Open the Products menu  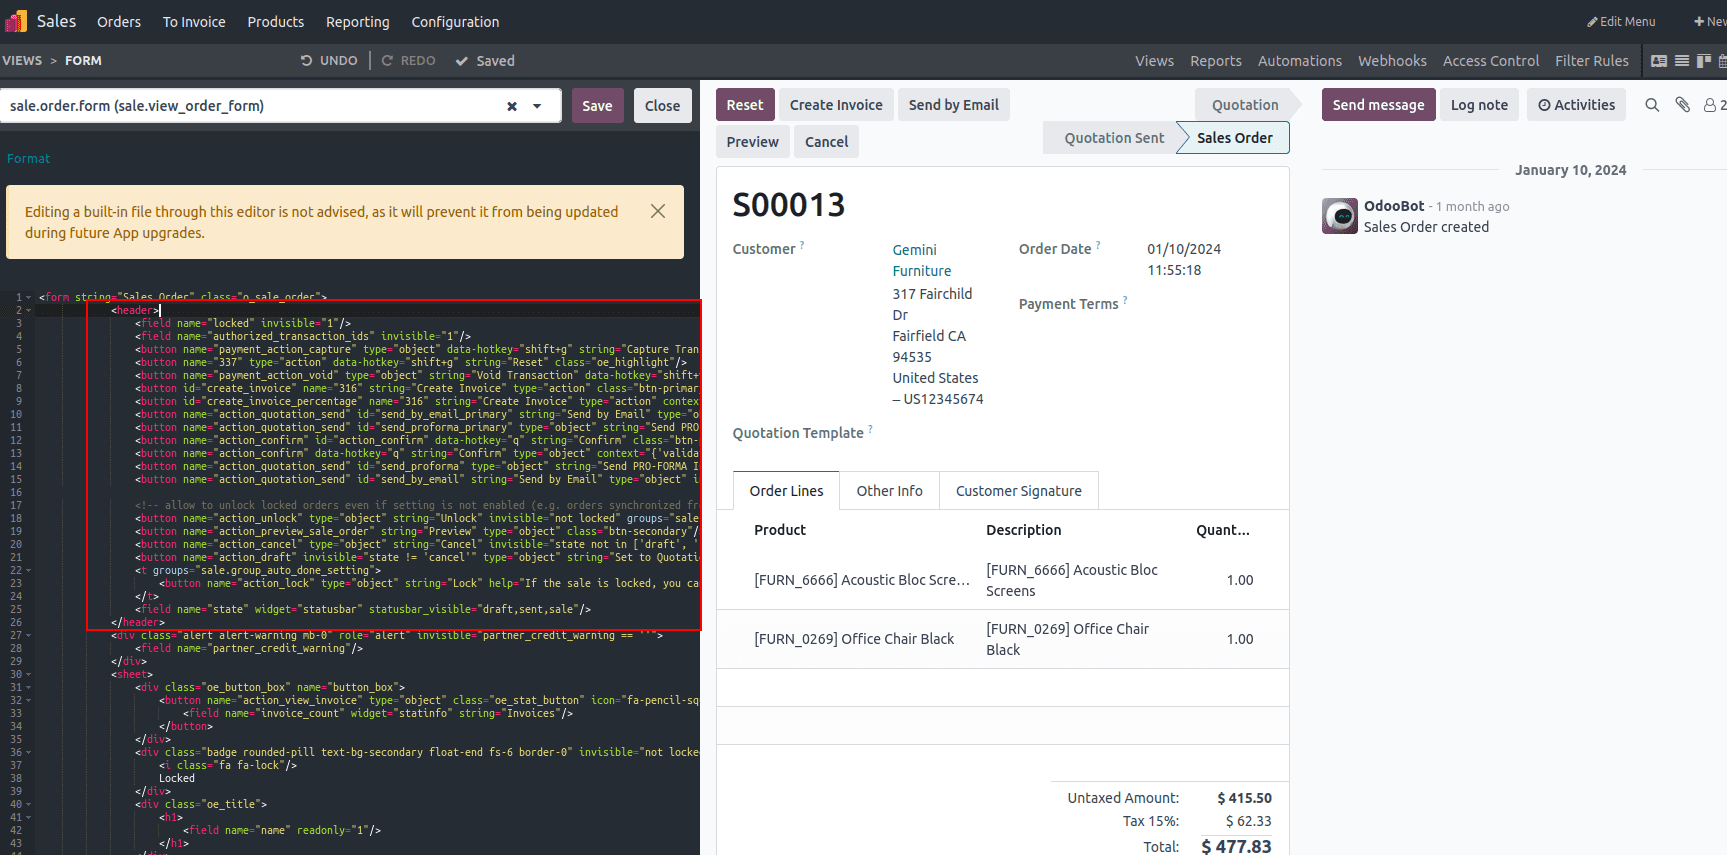pyautogui.click(x=276, y=22)
